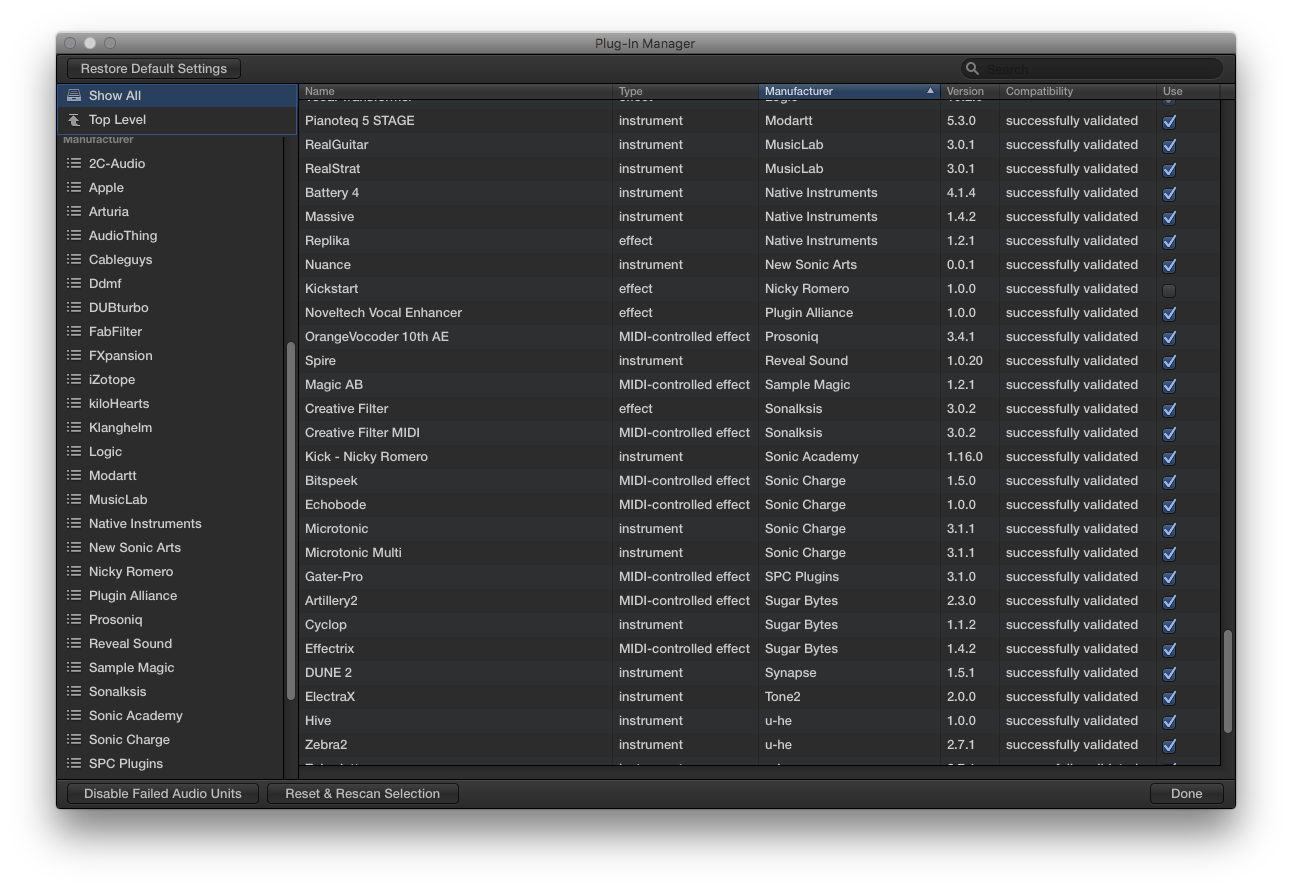Click Disable Failed Audio Units button
Screen dimensions: 1292x889
pos(163,793)
